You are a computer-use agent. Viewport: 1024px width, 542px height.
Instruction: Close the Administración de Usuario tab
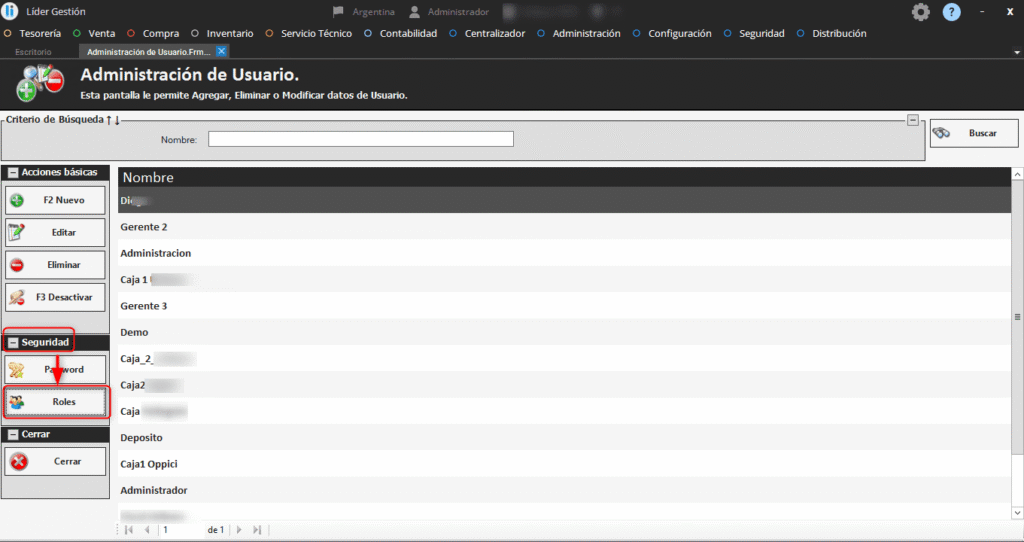tap(221, 51)
